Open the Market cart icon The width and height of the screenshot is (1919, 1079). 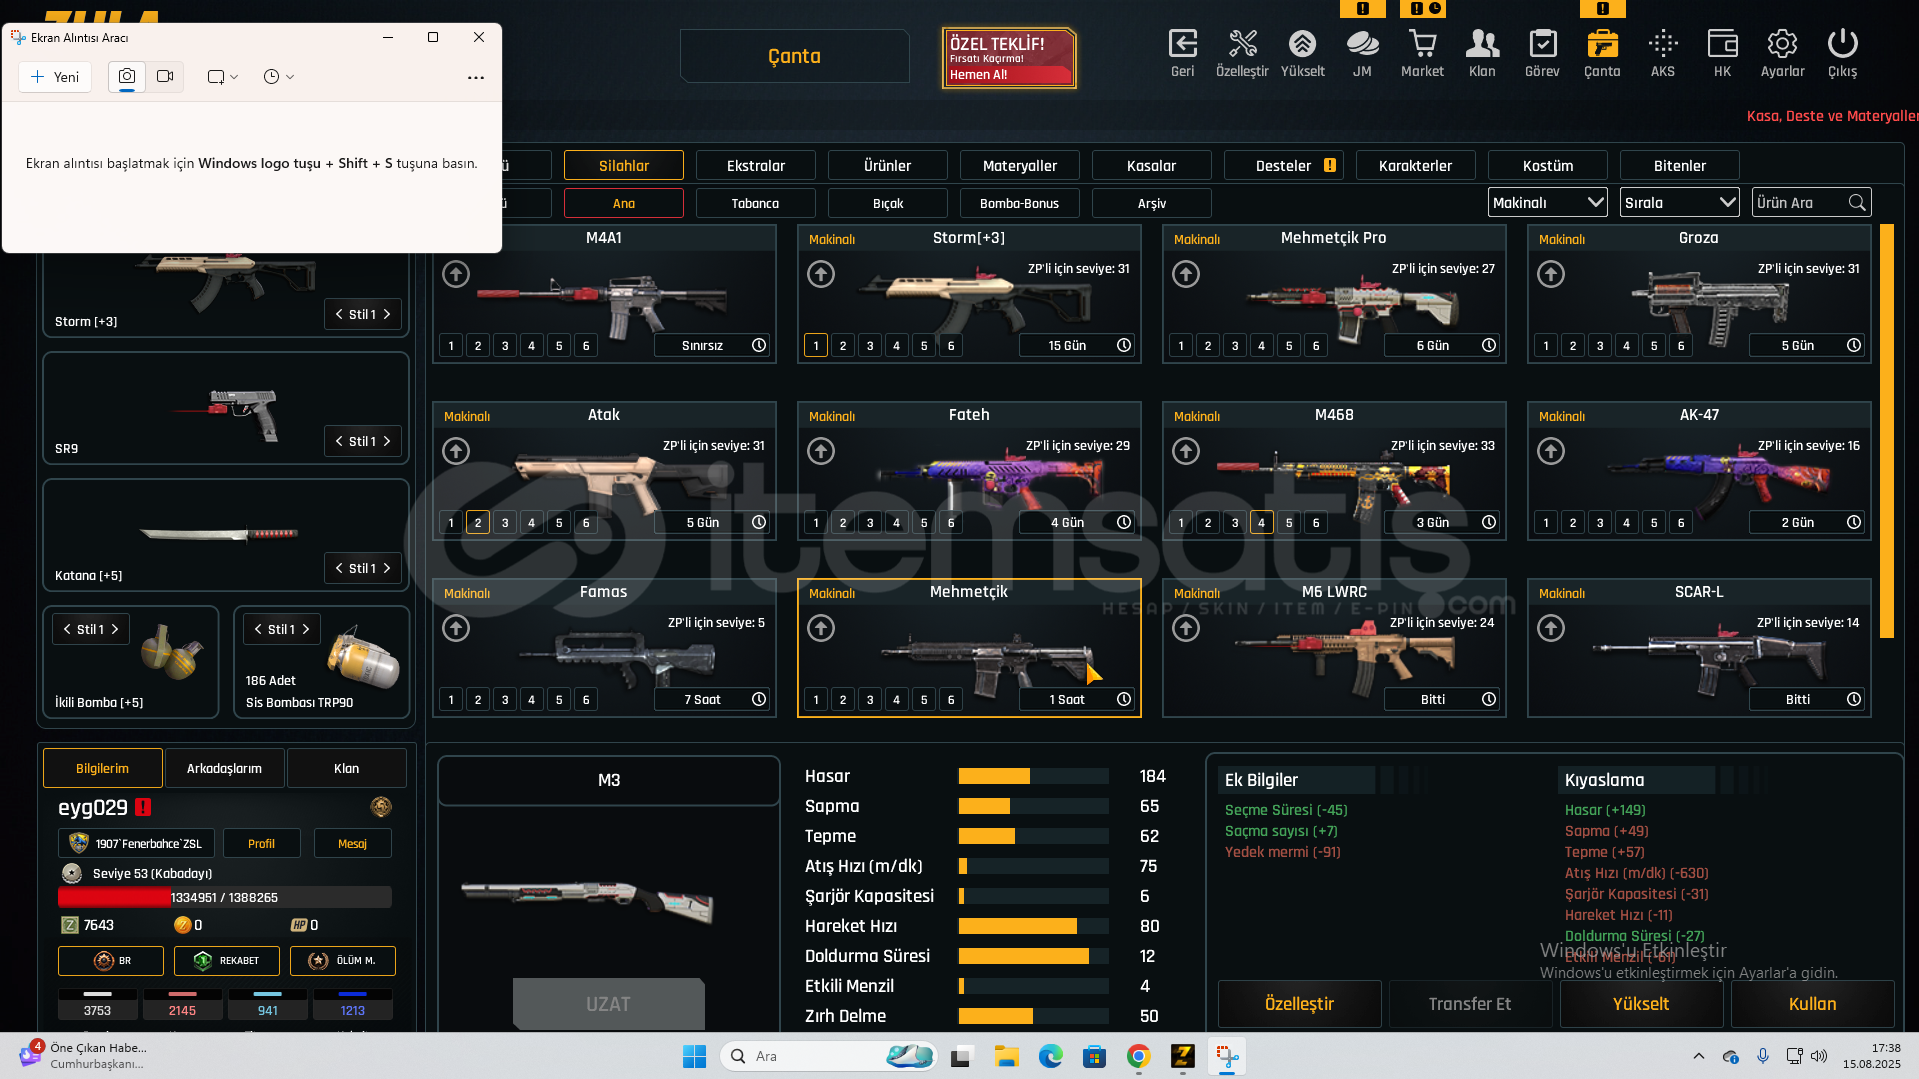click(x=1422, y=44)
